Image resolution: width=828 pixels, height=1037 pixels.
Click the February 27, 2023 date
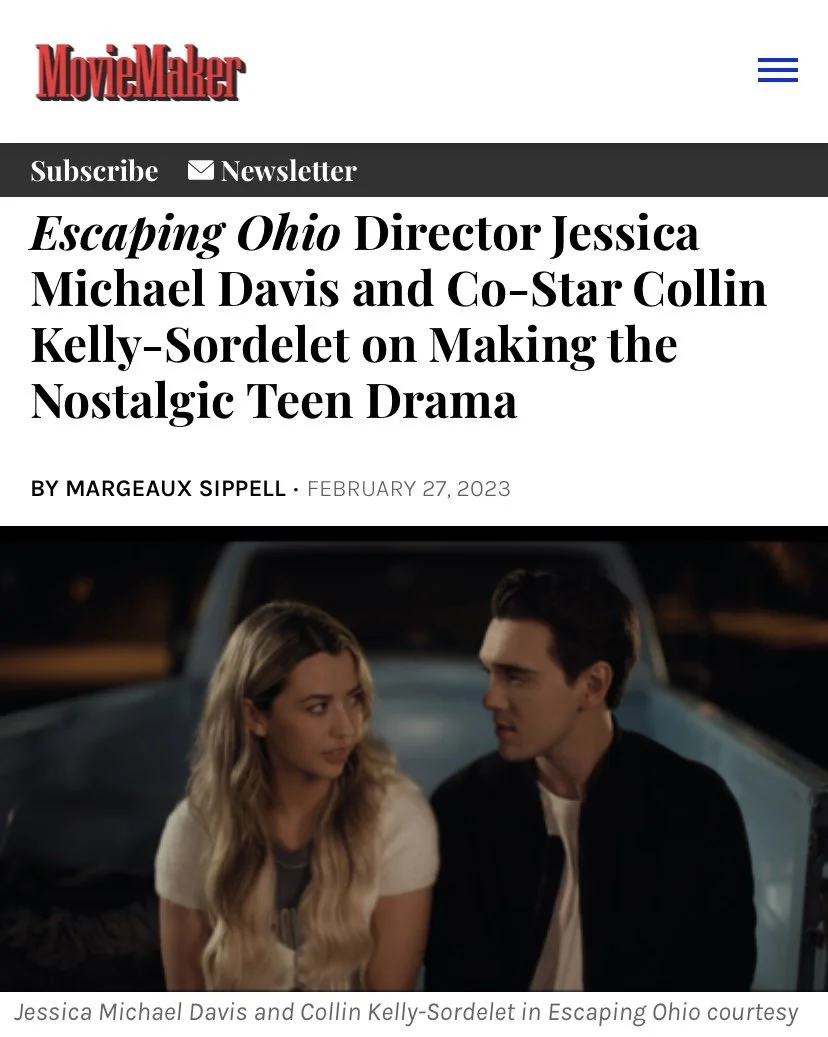(x=409, y=489)
